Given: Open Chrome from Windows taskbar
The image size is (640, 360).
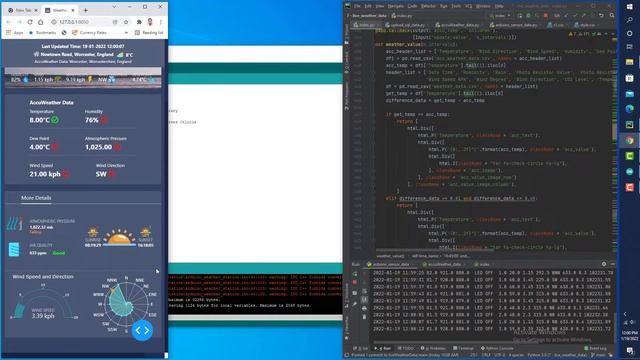Looking at the screenshot, I should (x=629, y=140).
